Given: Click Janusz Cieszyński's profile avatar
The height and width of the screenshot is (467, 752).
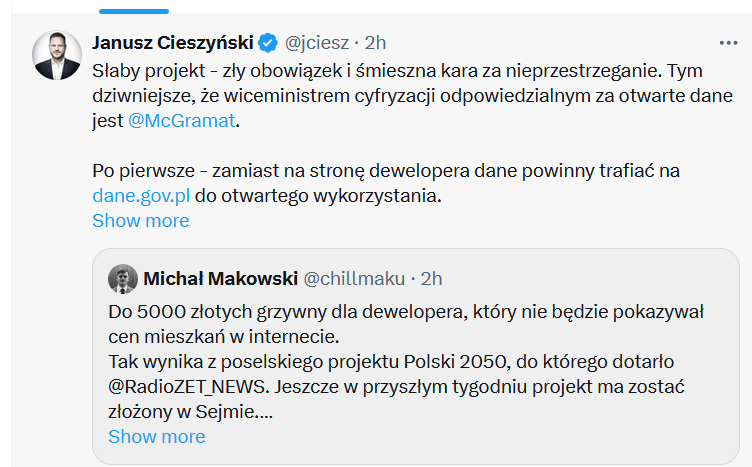Looking at the screenshot, I should coord(57,55).
